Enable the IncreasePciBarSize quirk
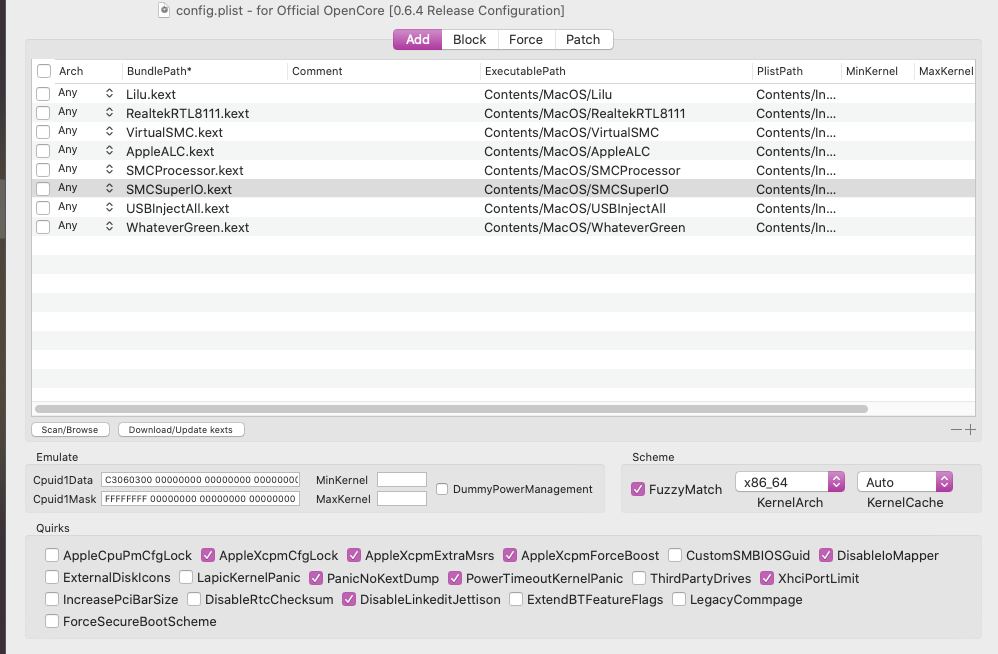This screenshot has height=654, width=998. 52,599
